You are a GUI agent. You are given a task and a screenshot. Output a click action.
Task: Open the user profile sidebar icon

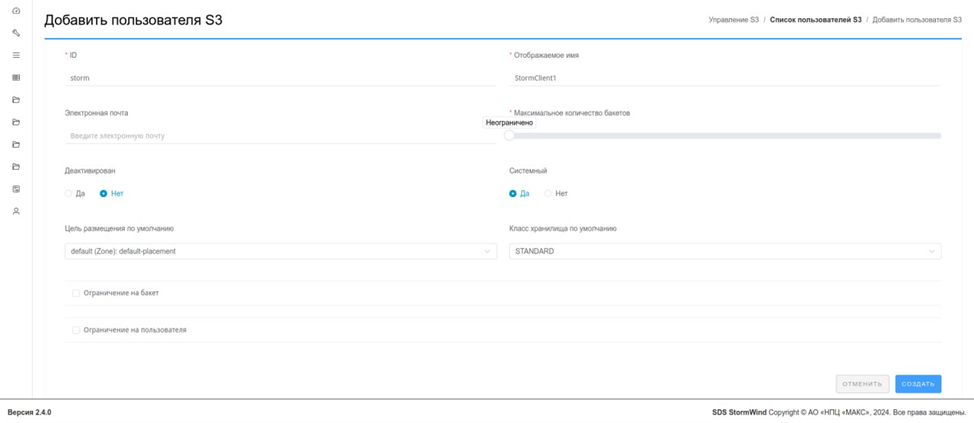pos(16,211)
